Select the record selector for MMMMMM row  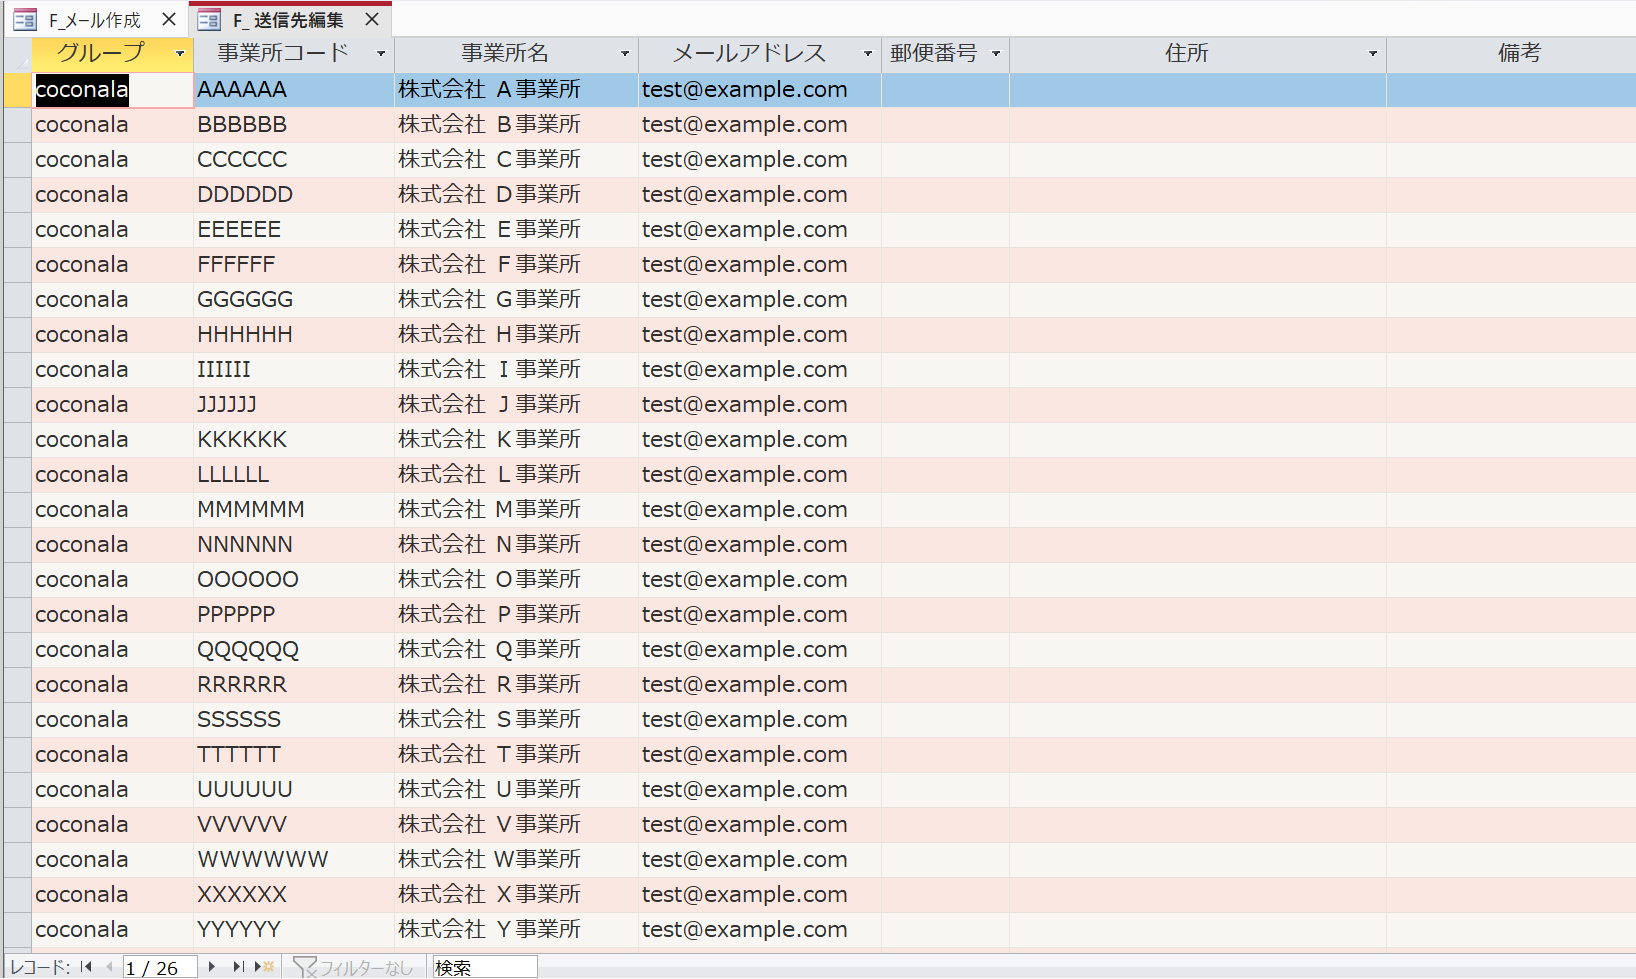(x=18, y=510)
